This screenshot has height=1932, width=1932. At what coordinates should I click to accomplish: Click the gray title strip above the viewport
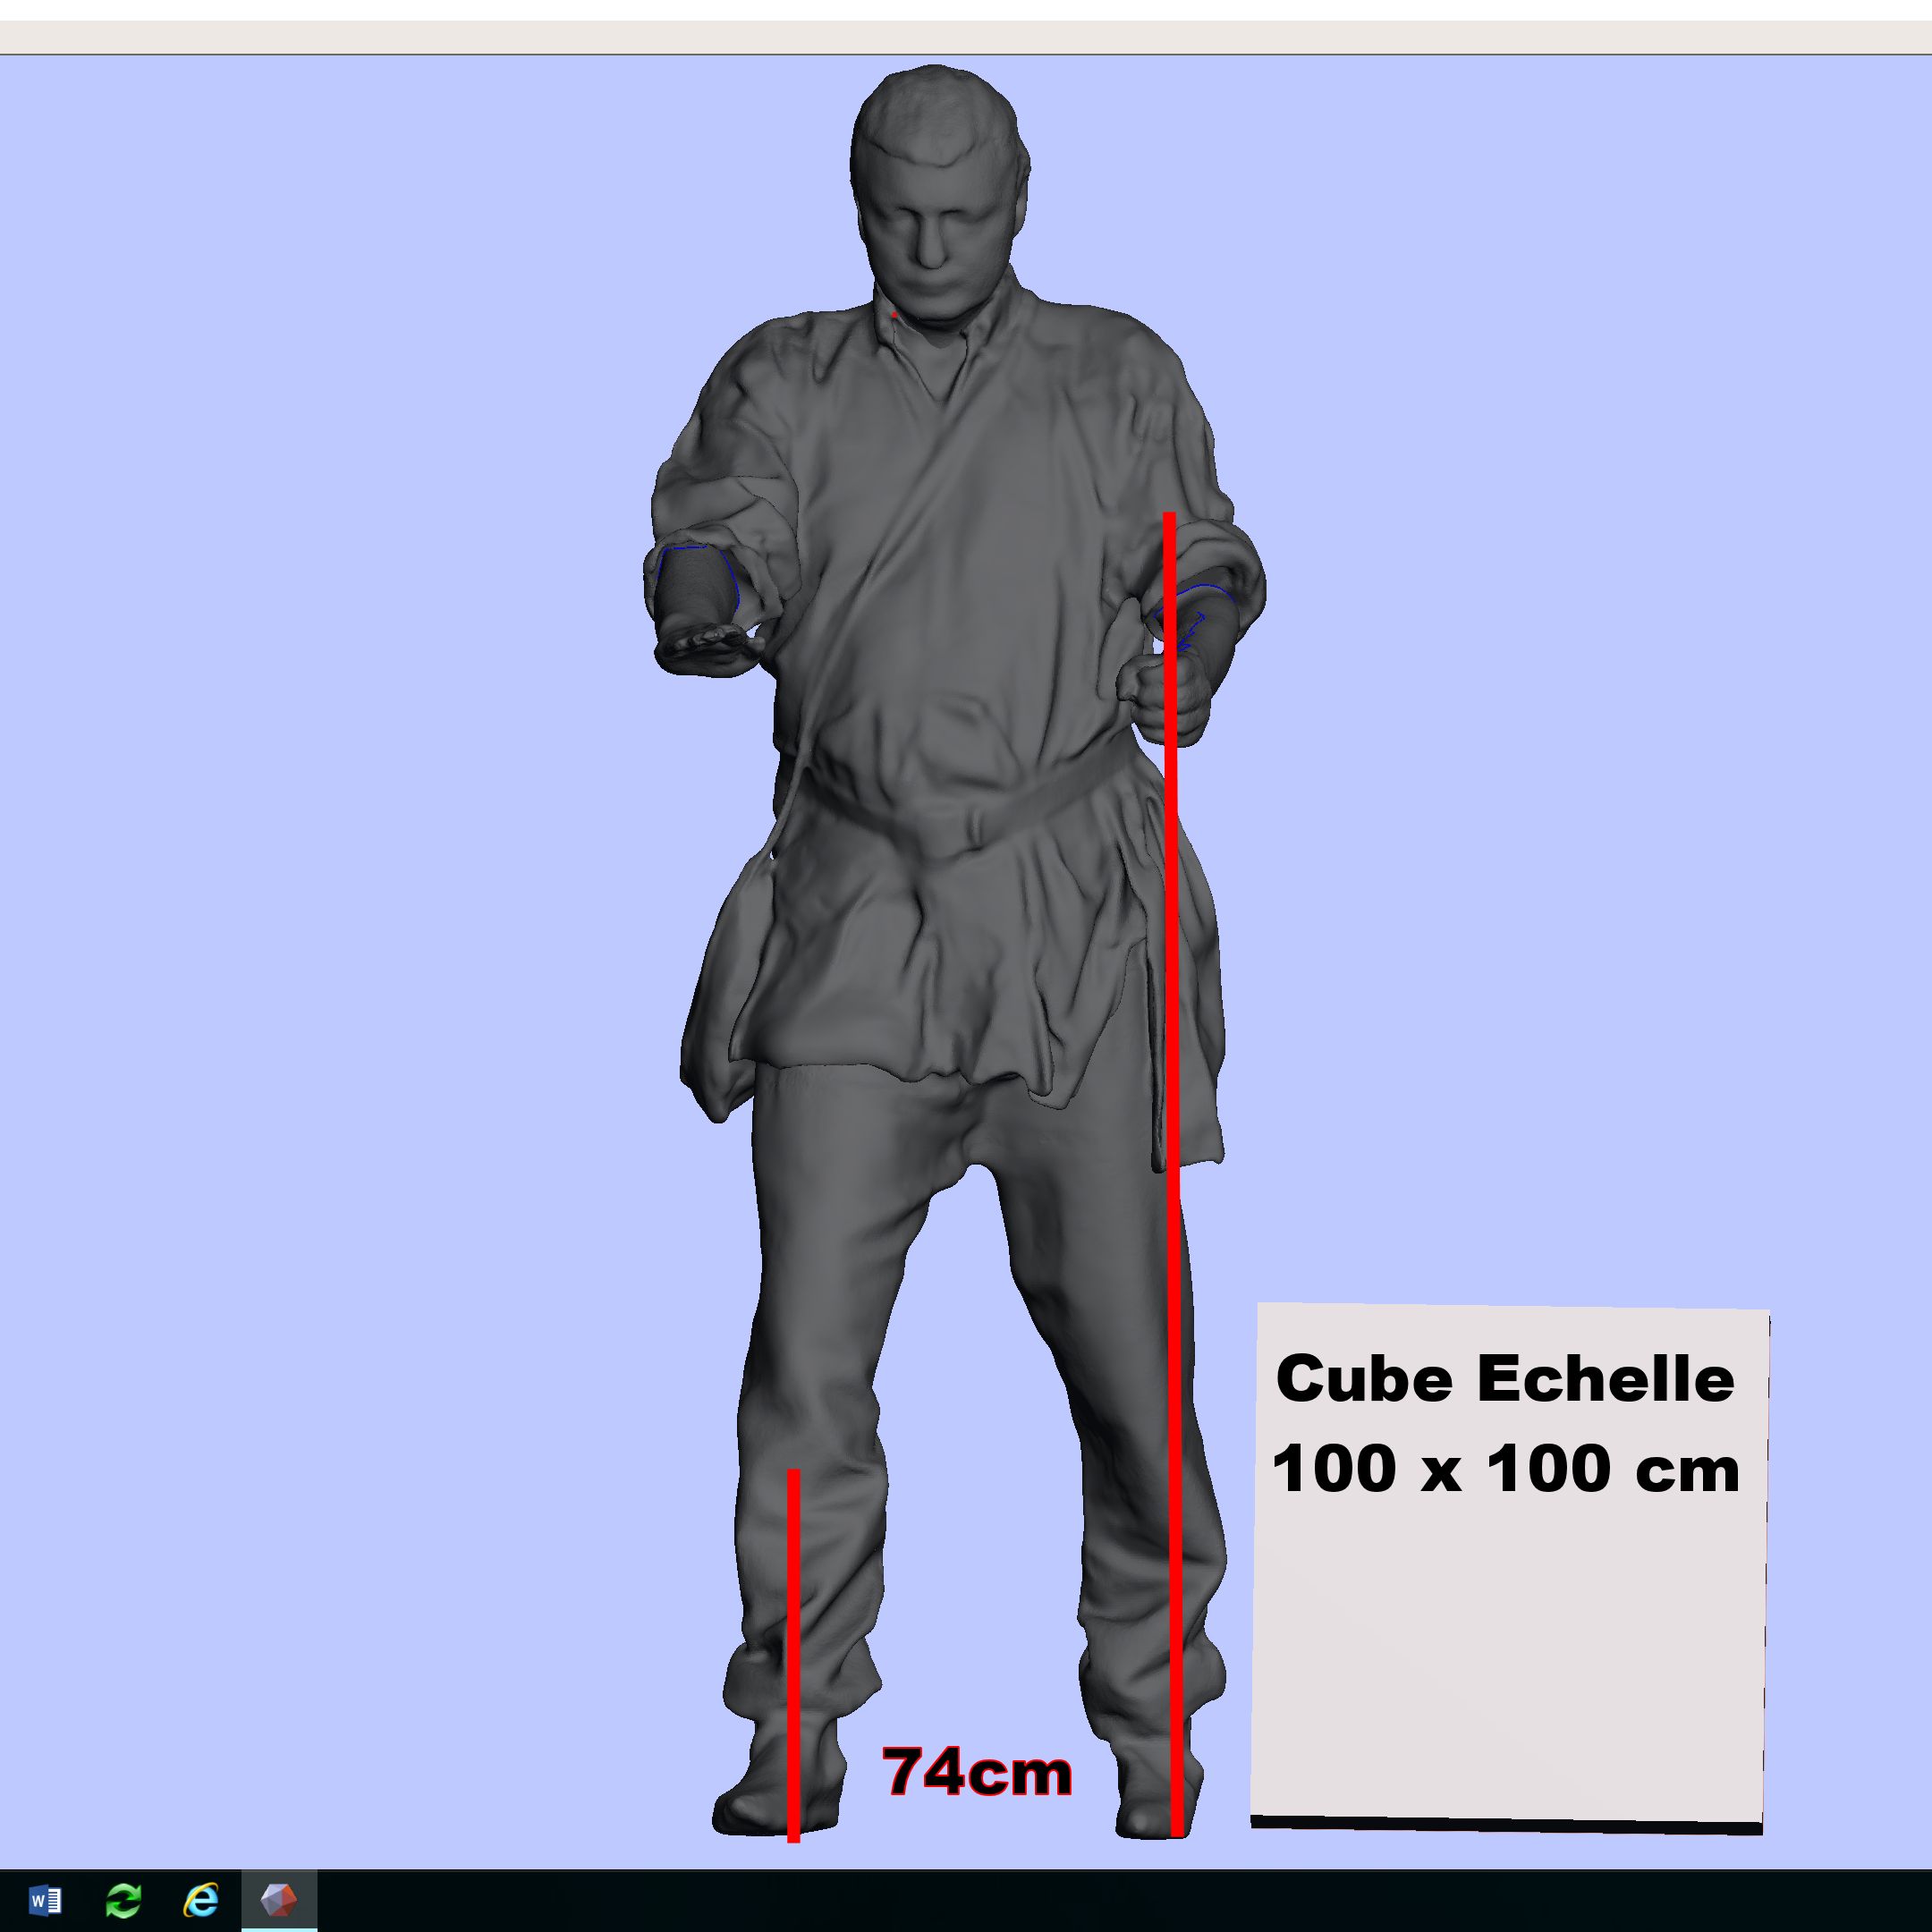(x=966, y=37)
